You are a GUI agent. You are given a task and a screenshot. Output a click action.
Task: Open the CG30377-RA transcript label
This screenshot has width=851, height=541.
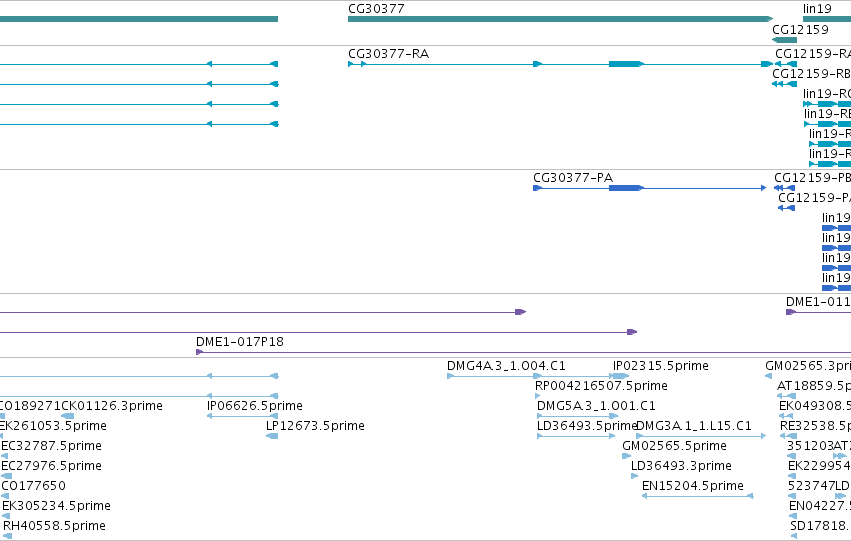(x=388, y=54)
